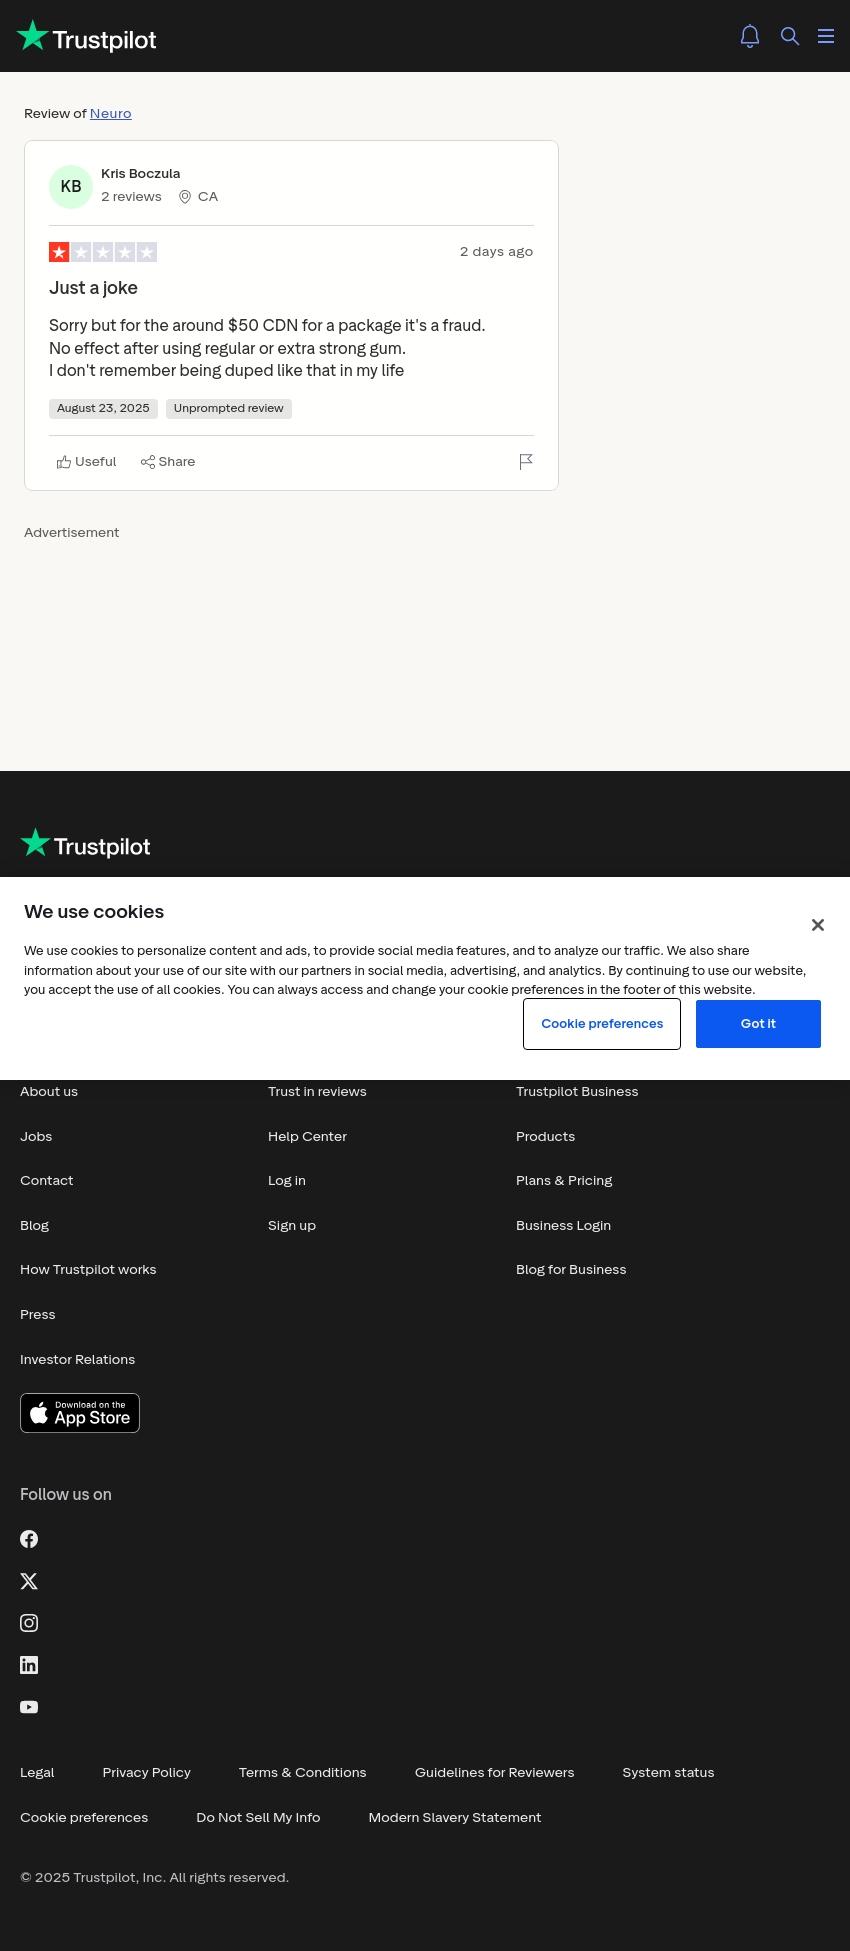The image size is (850, 1951).
Task: Flag this review with the flag icon
Action: point(526,461)
